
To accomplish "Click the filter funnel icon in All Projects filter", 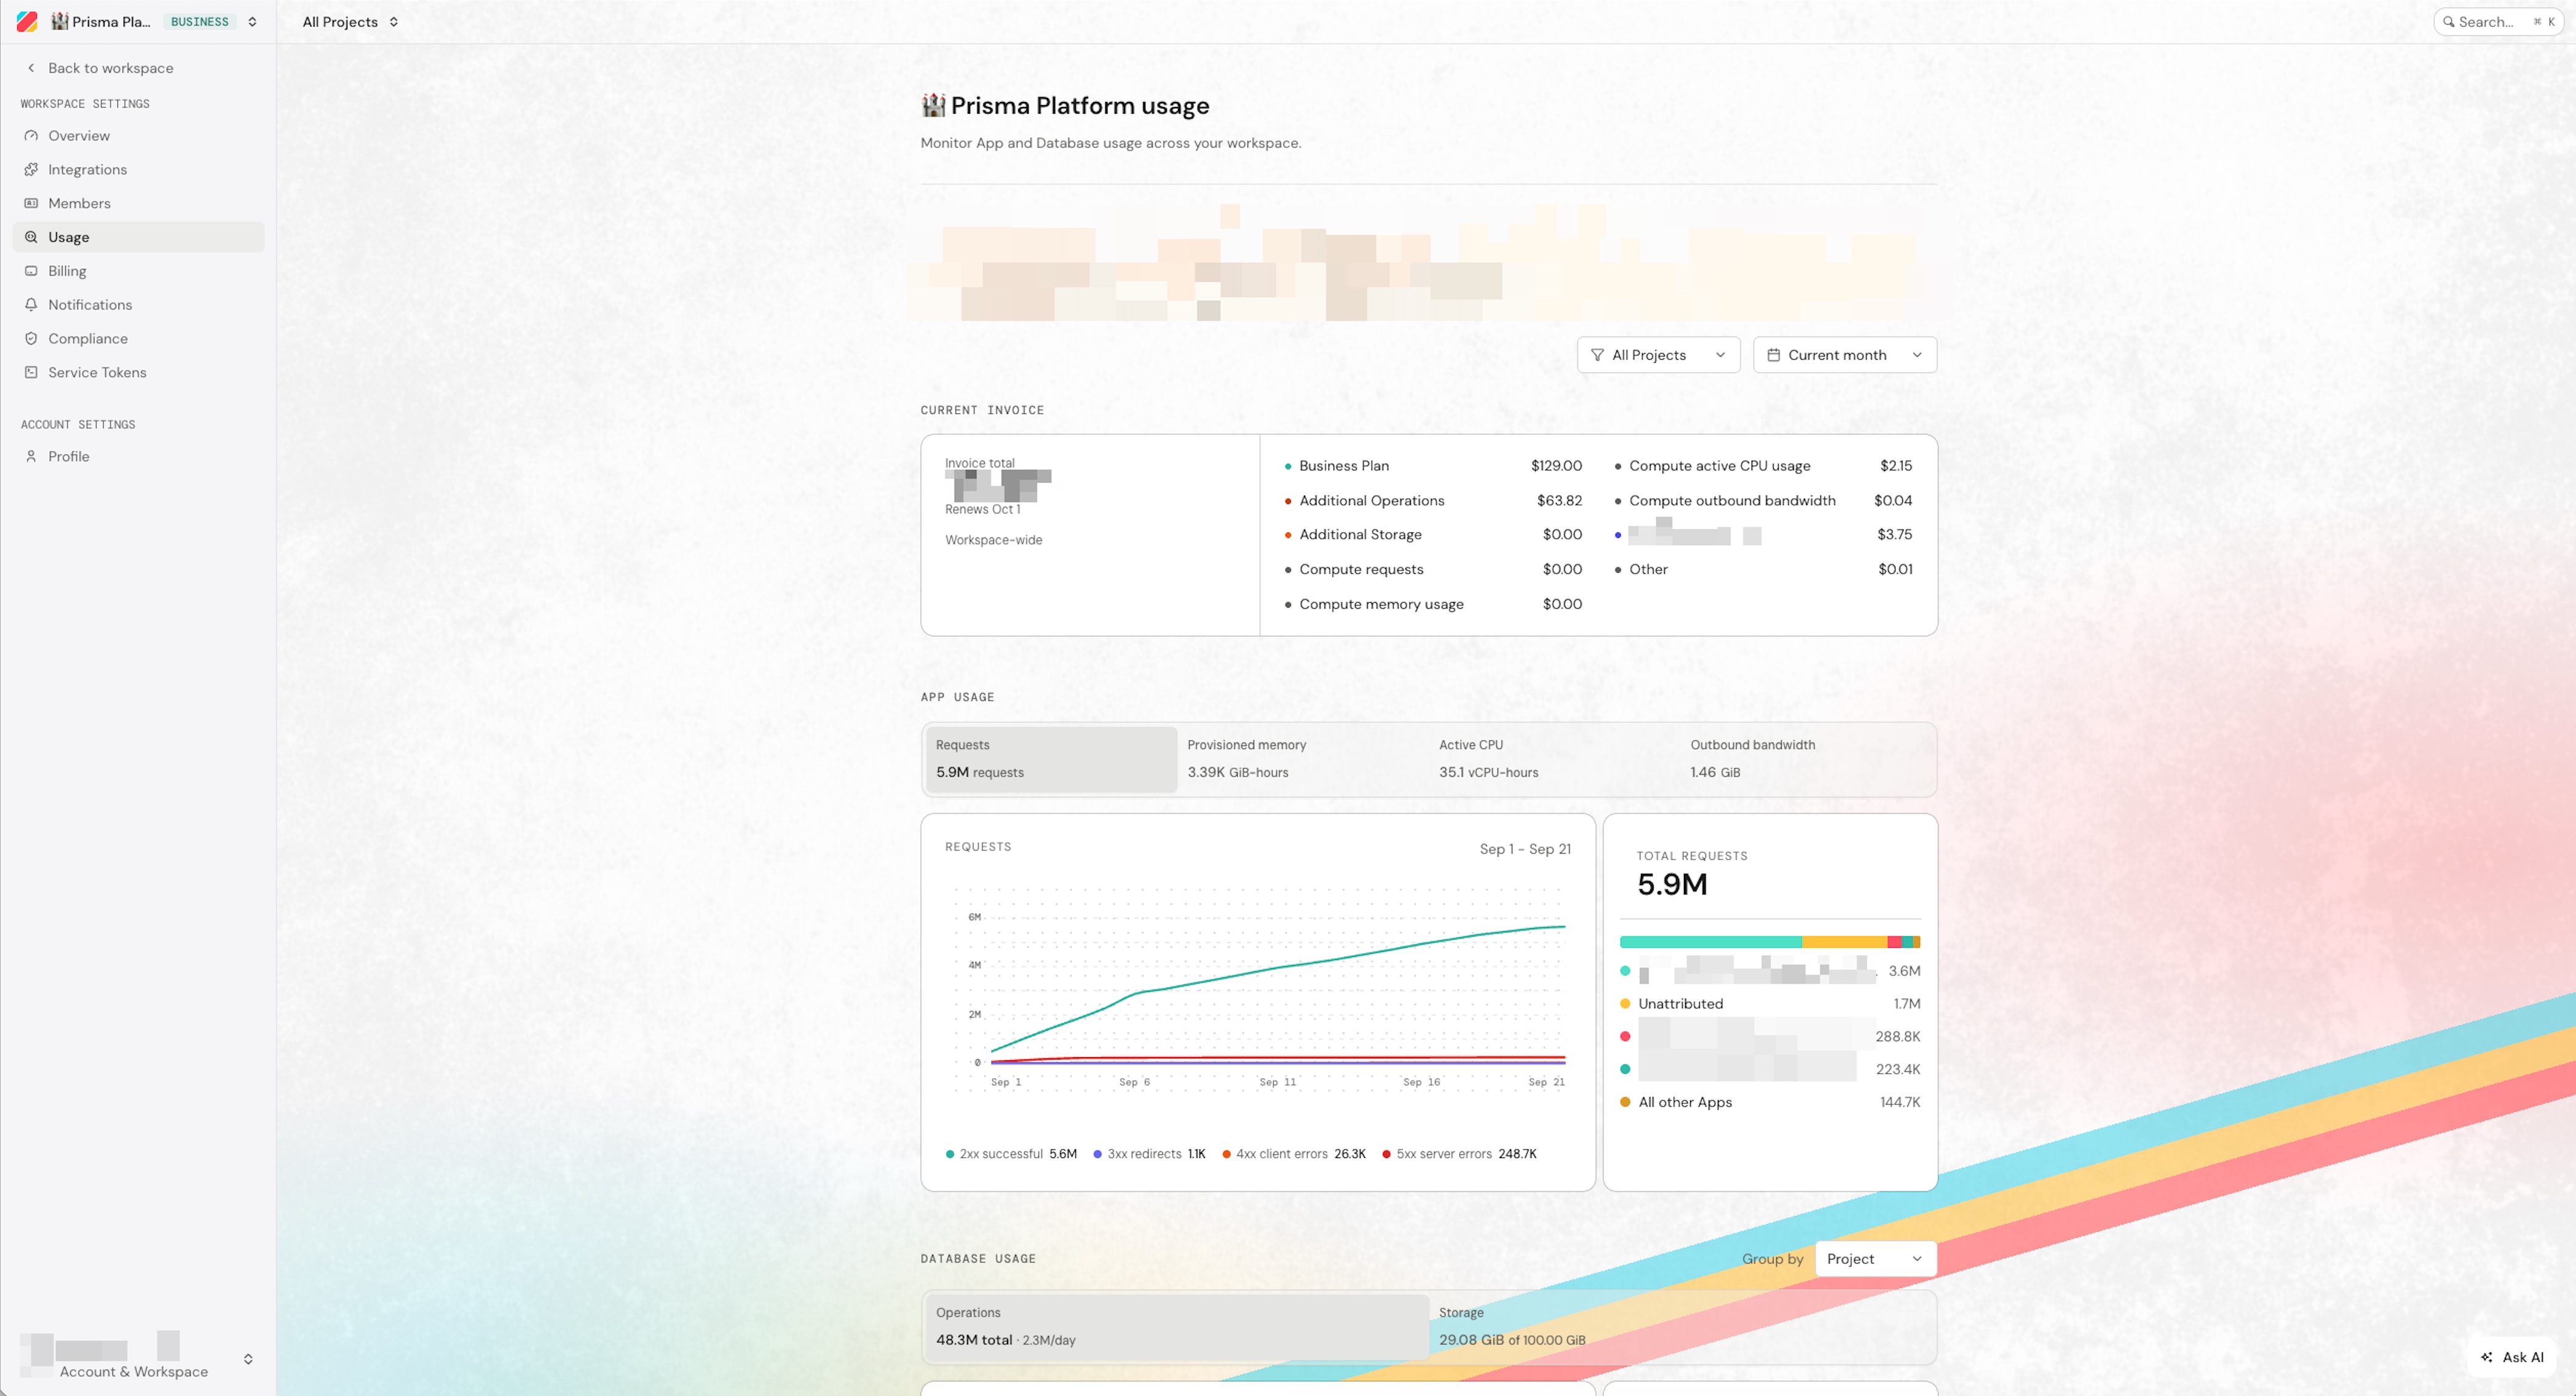I will click(x=1597, y=355).
